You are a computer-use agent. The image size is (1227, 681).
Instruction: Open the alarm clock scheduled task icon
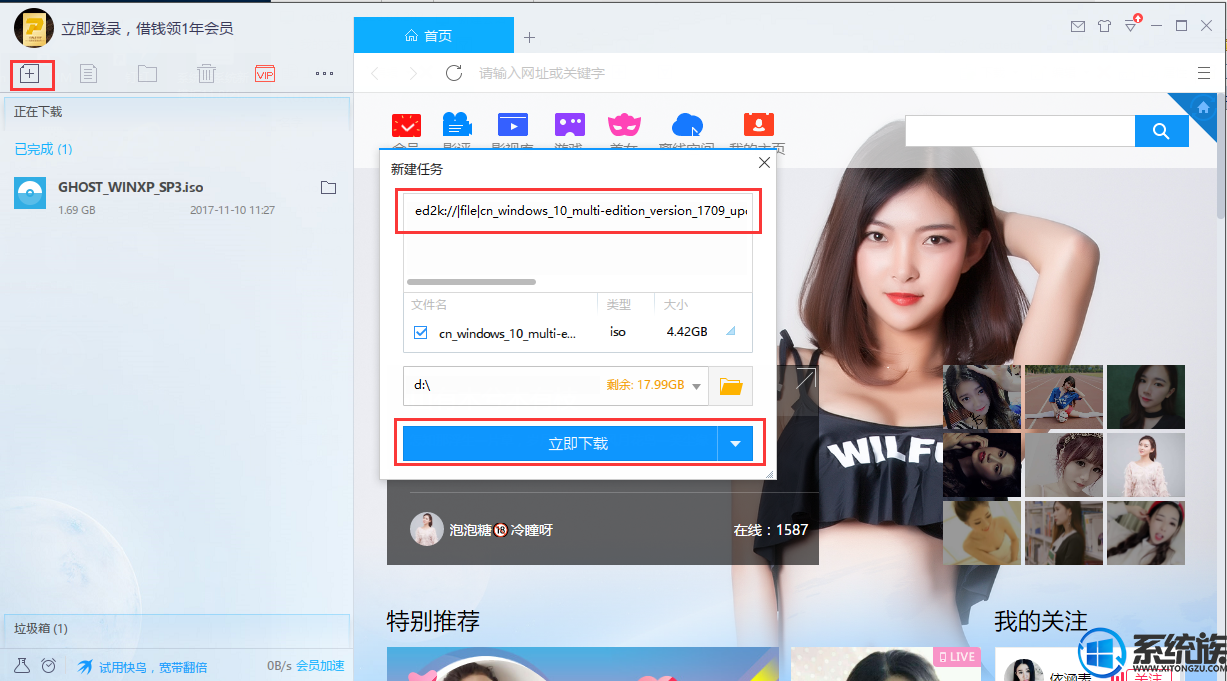[x=47, y=665]
